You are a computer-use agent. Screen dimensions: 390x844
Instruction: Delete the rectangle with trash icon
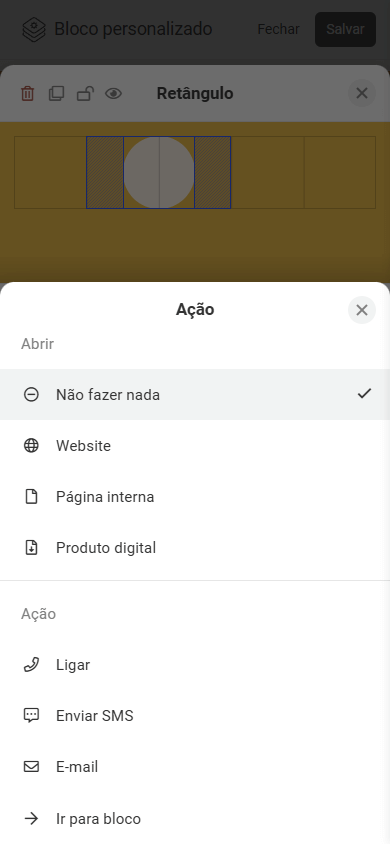click(x=27, y=94)
